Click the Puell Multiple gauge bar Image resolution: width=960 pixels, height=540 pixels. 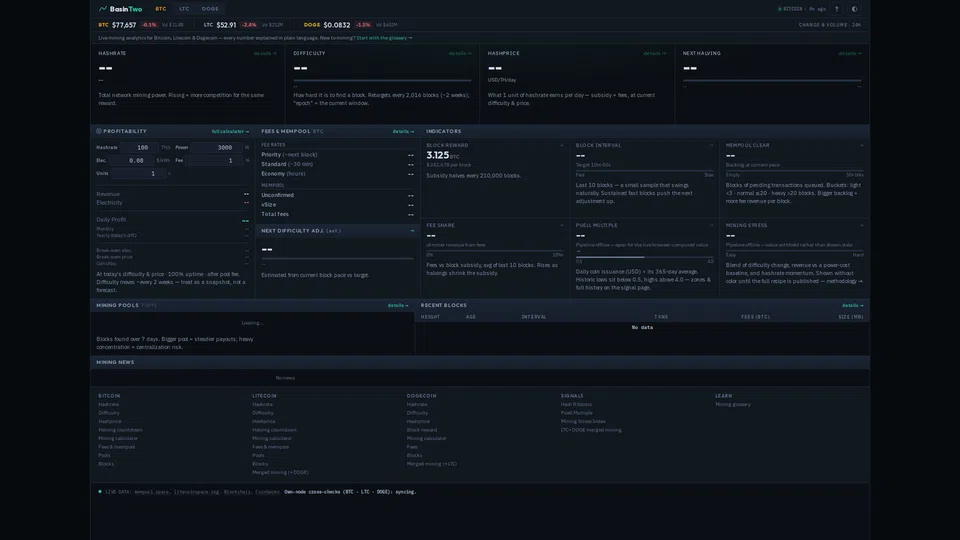645,257
